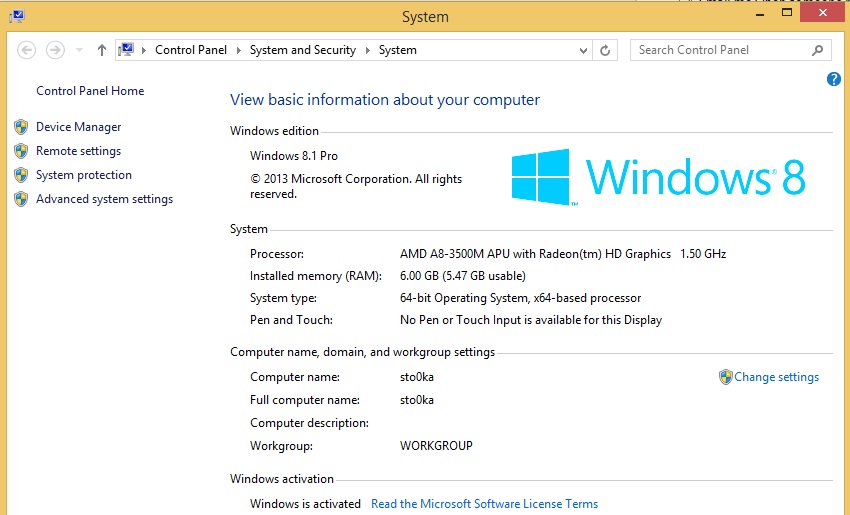Screen dimensions: 850x515
Task: Expand the address bar previous locations dropdown
Action: [x=582, y=50]
